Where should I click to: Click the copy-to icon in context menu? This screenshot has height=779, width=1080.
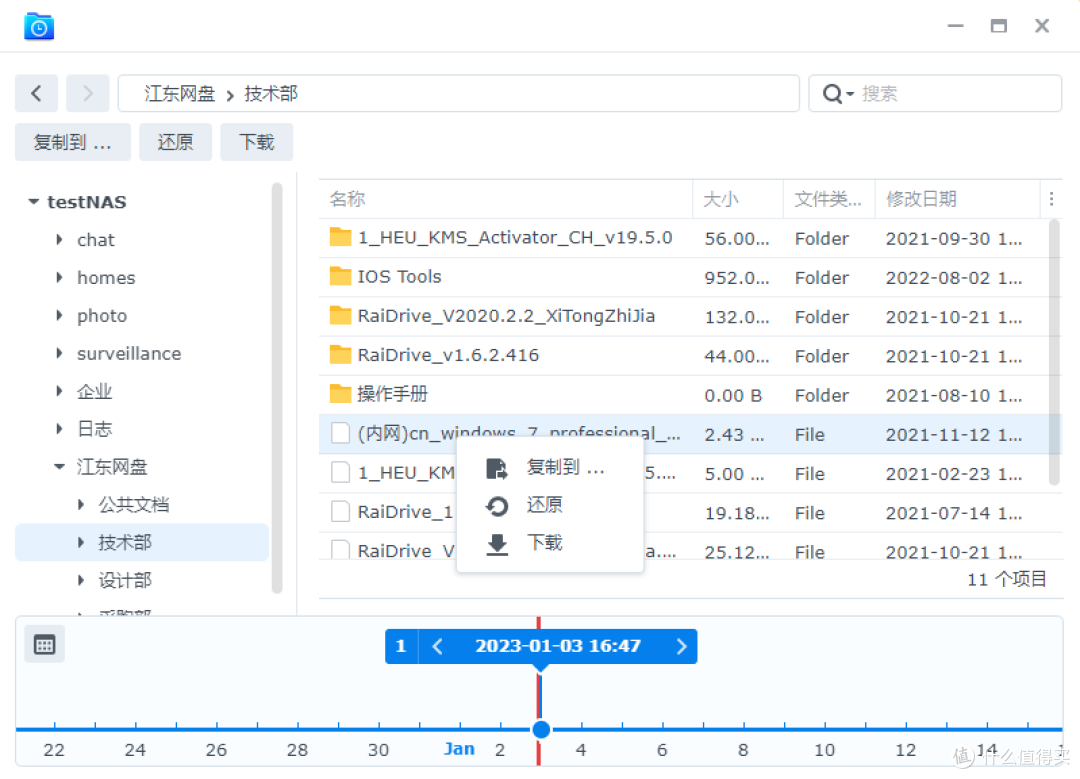tap(497, 468)
